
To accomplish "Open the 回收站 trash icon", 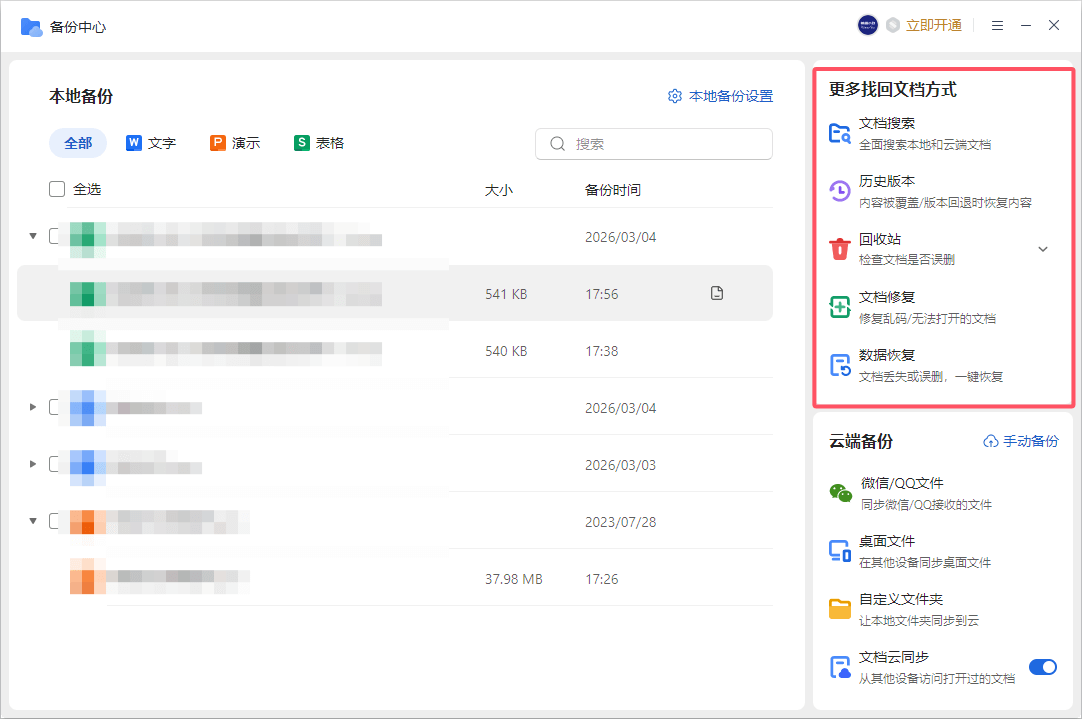I will tap(842, 246).
